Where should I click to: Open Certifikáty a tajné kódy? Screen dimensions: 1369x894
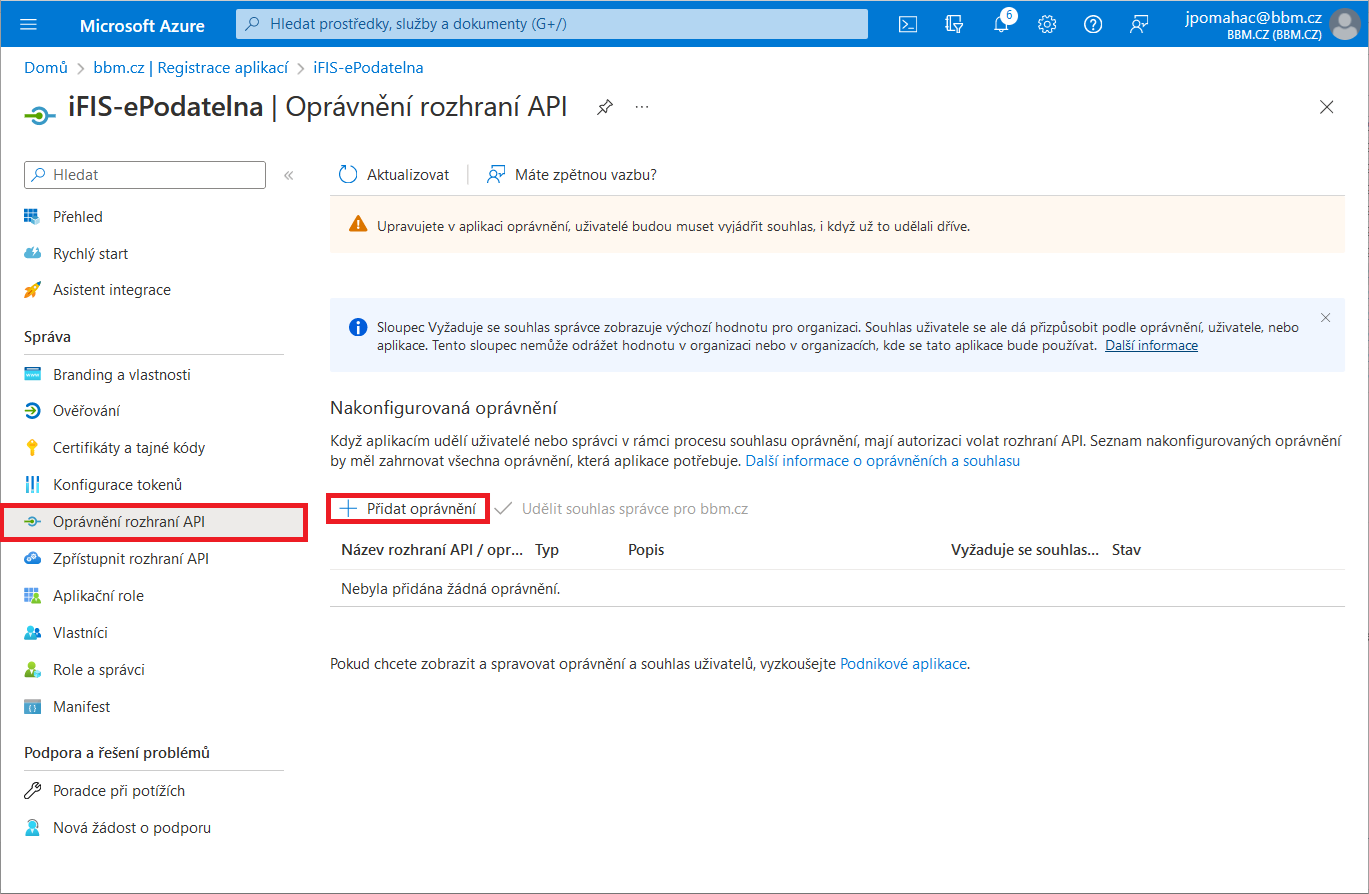128,448
